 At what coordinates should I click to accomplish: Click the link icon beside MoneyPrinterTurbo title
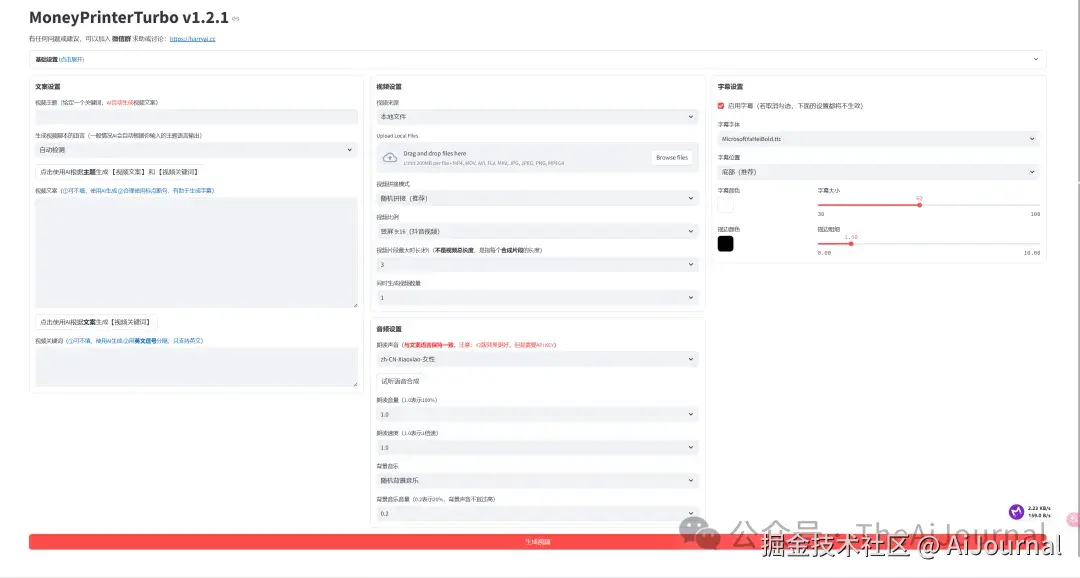pyautogui.click(x=236, y=19)
